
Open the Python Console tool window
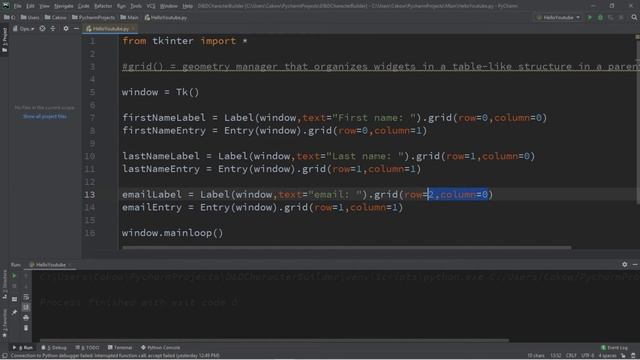[x=160, y=348]
